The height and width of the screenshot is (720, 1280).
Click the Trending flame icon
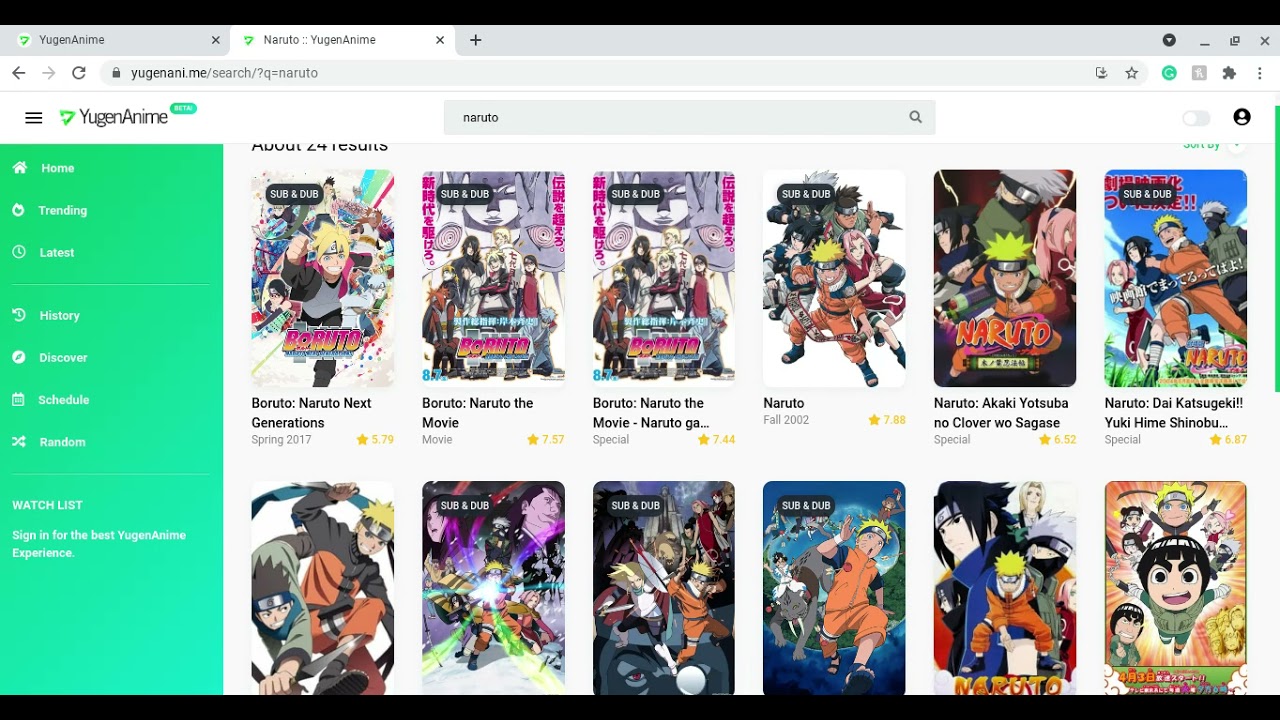point(19,210)
